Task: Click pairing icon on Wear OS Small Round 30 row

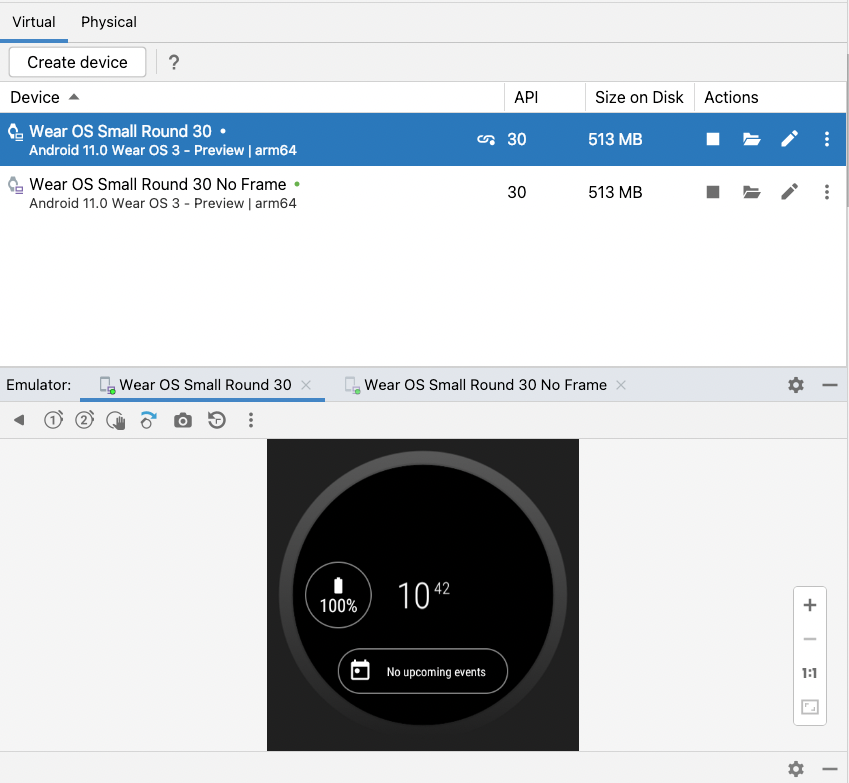Action: (486, 140)
